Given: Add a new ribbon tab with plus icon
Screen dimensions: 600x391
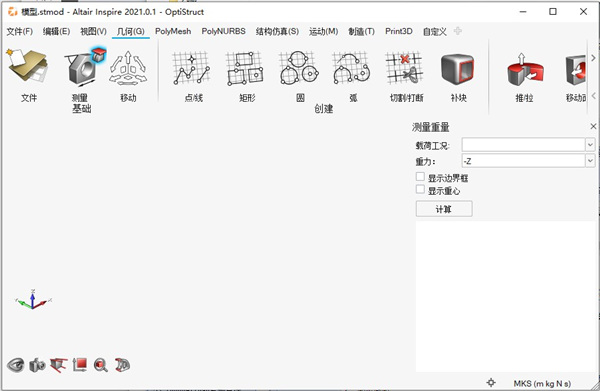Looking at the screenshot, I should tap(458, 31).
